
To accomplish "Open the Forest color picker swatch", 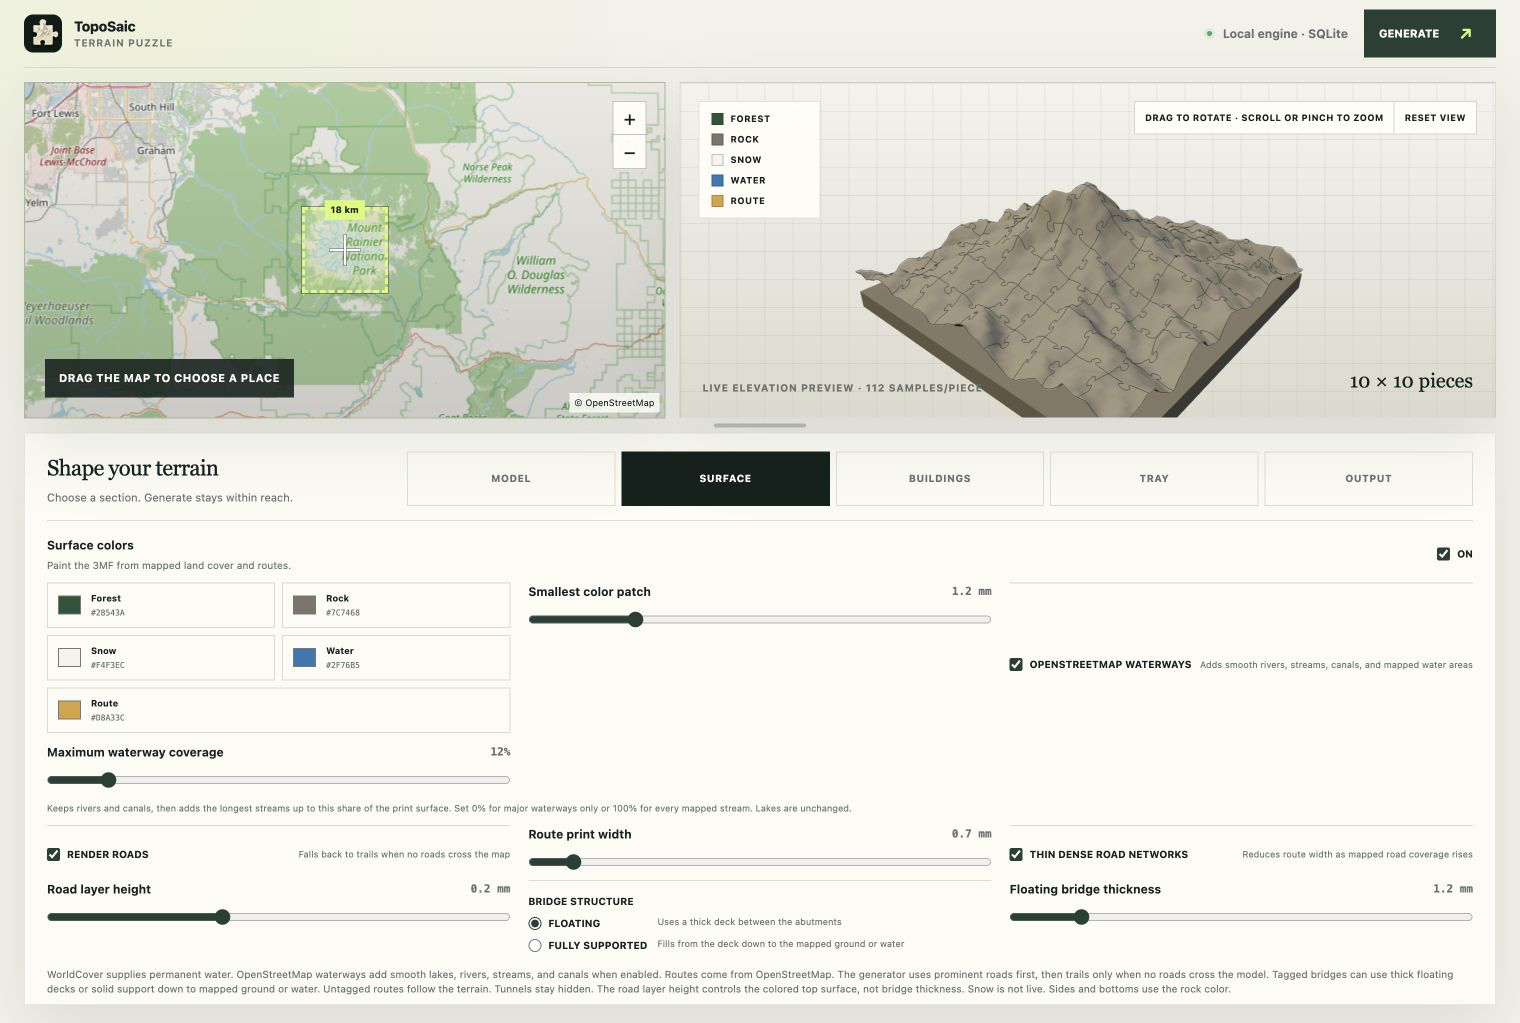I will point(69,605).
